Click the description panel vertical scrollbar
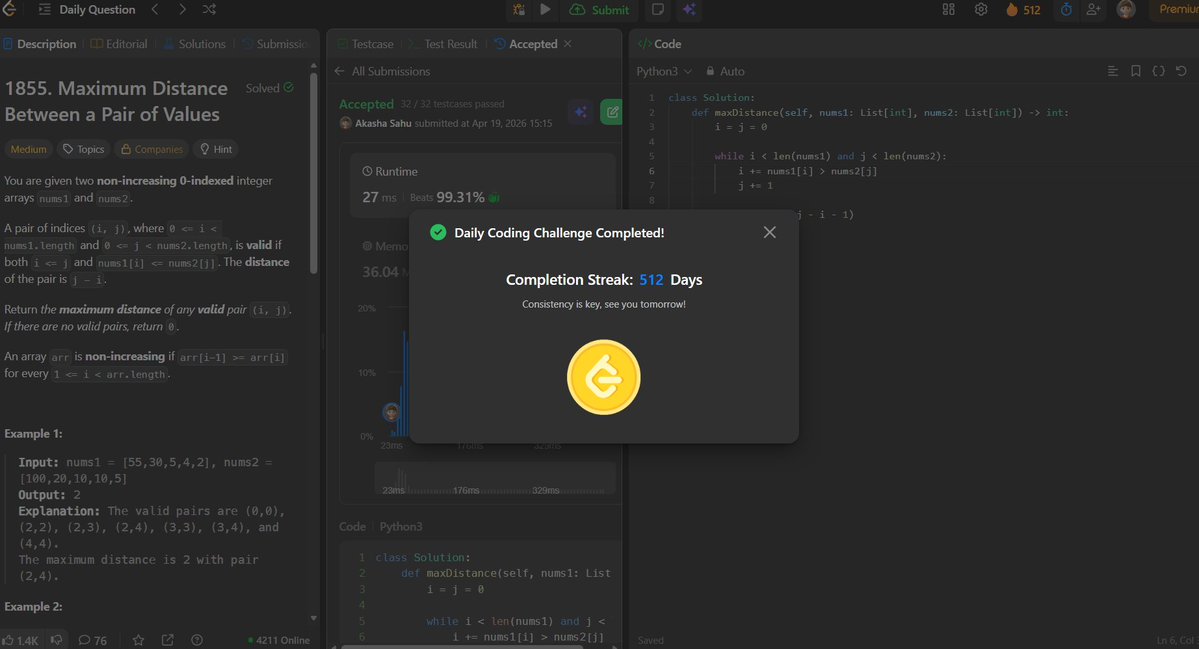The width and height of the screenshot is (1199, 649). [314, 171]
